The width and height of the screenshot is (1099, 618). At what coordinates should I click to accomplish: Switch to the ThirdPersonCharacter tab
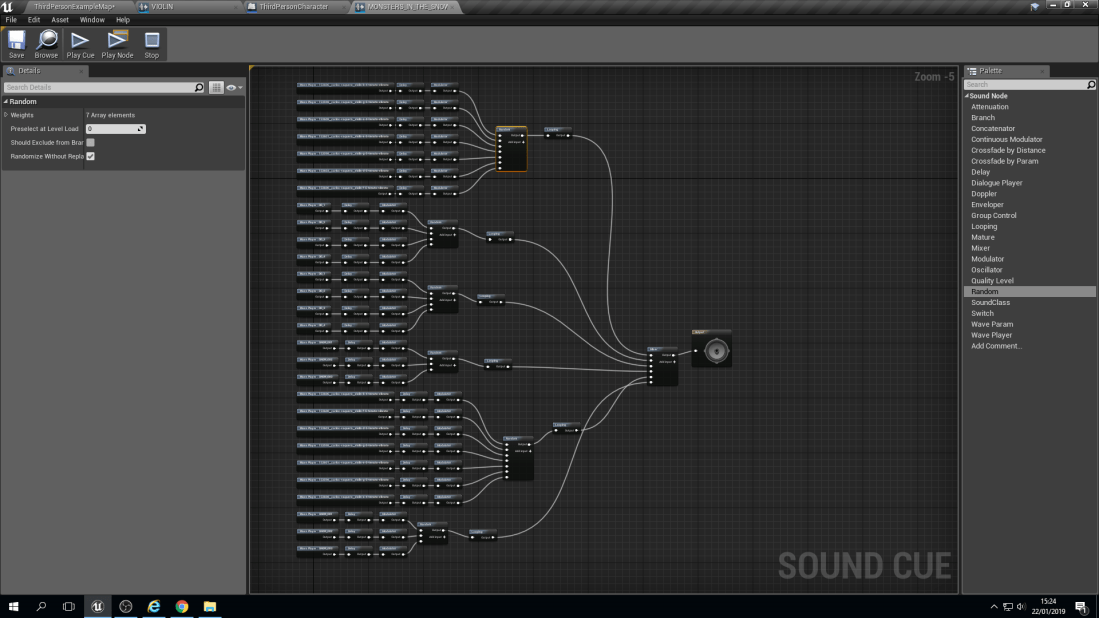(x=294, y=6)
